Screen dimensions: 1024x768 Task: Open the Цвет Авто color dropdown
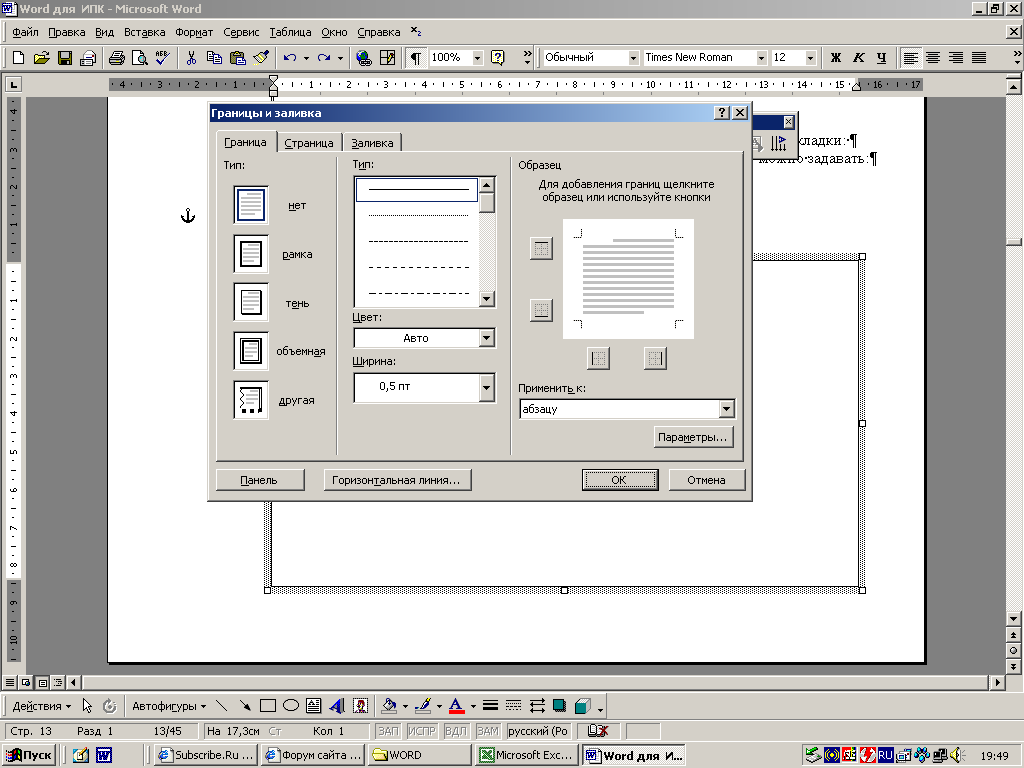[486, 338]
